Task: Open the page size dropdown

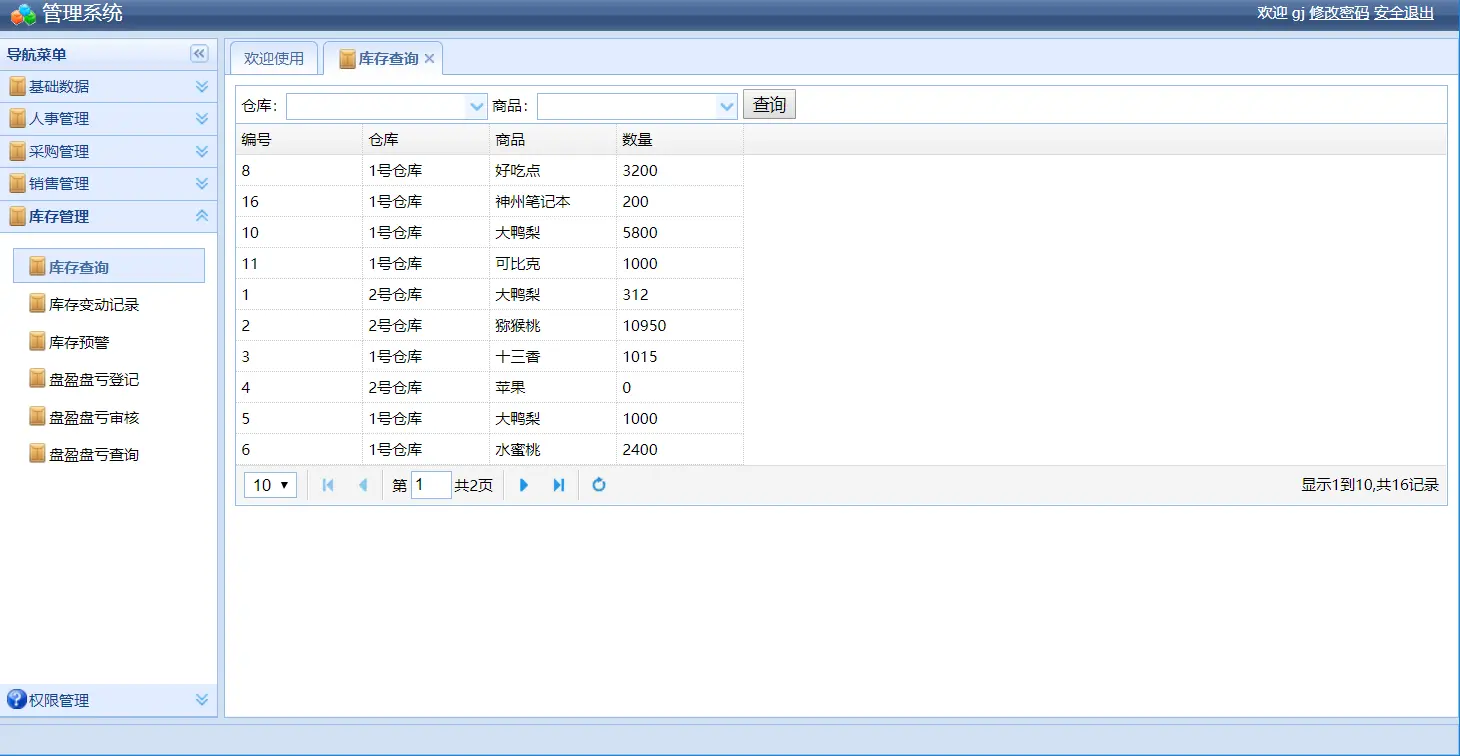Action: click(x=270, y=485)
